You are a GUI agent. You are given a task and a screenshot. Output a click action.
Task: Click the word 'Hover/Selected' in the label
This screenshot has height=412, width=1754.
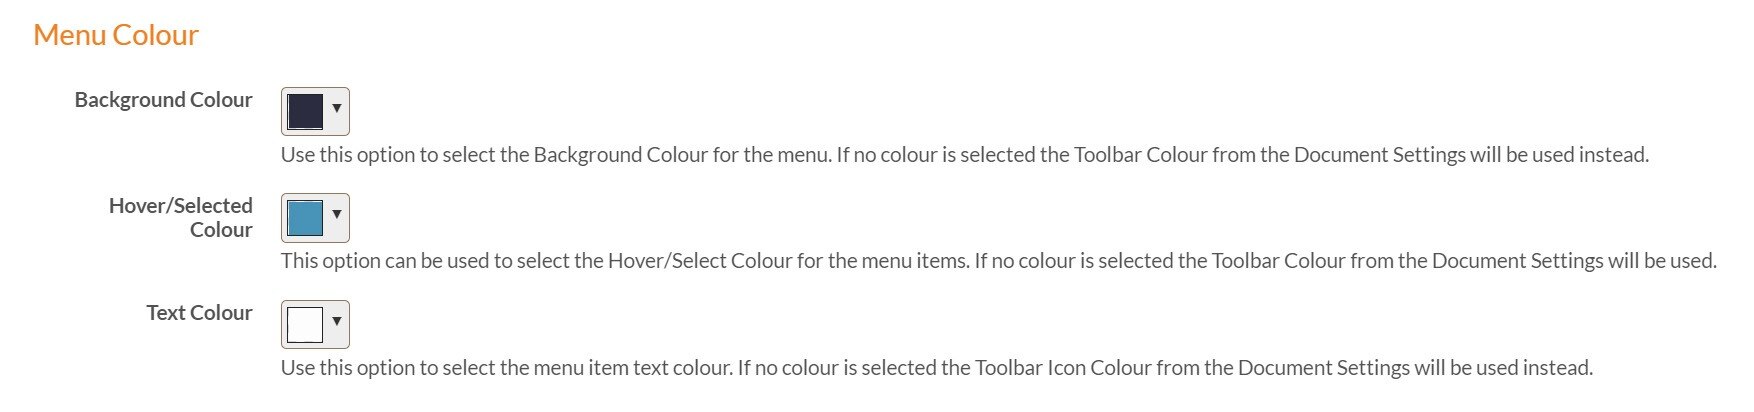pos(181,206)
